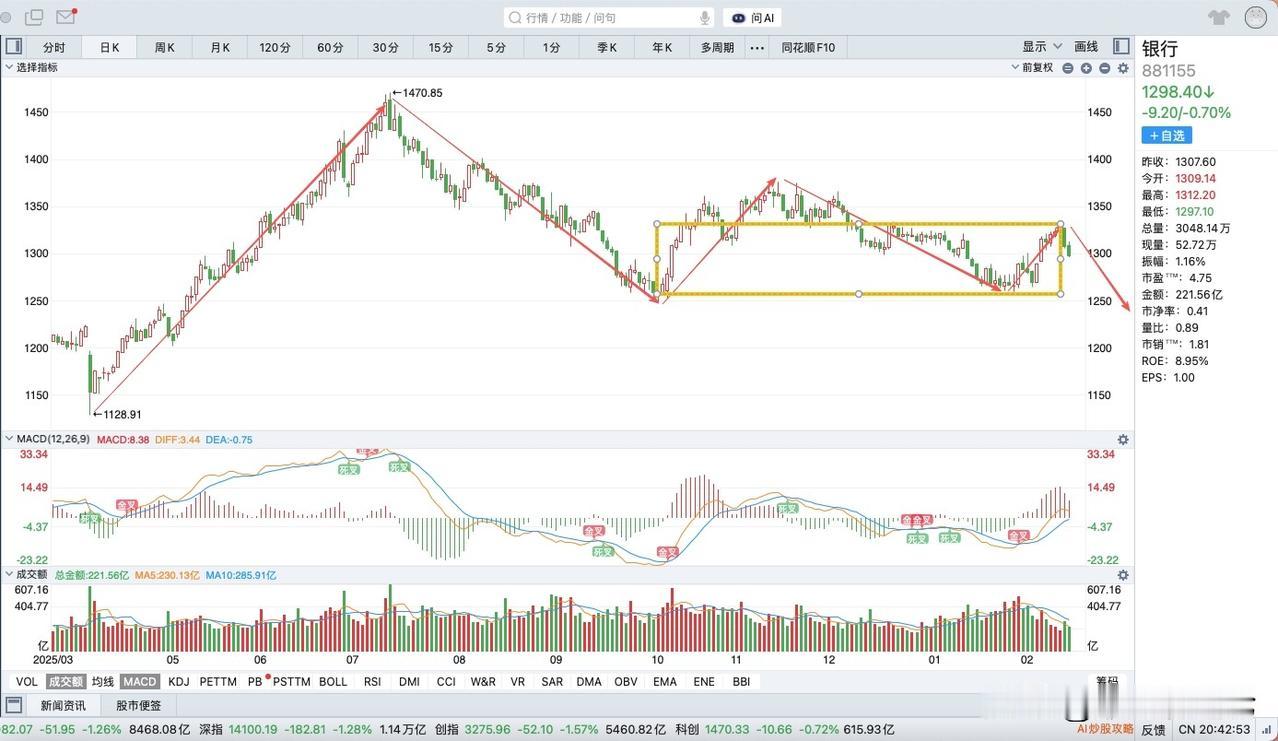Select the DMA indicator
This screenshot has width=1278, height=741.
[589, 682]
